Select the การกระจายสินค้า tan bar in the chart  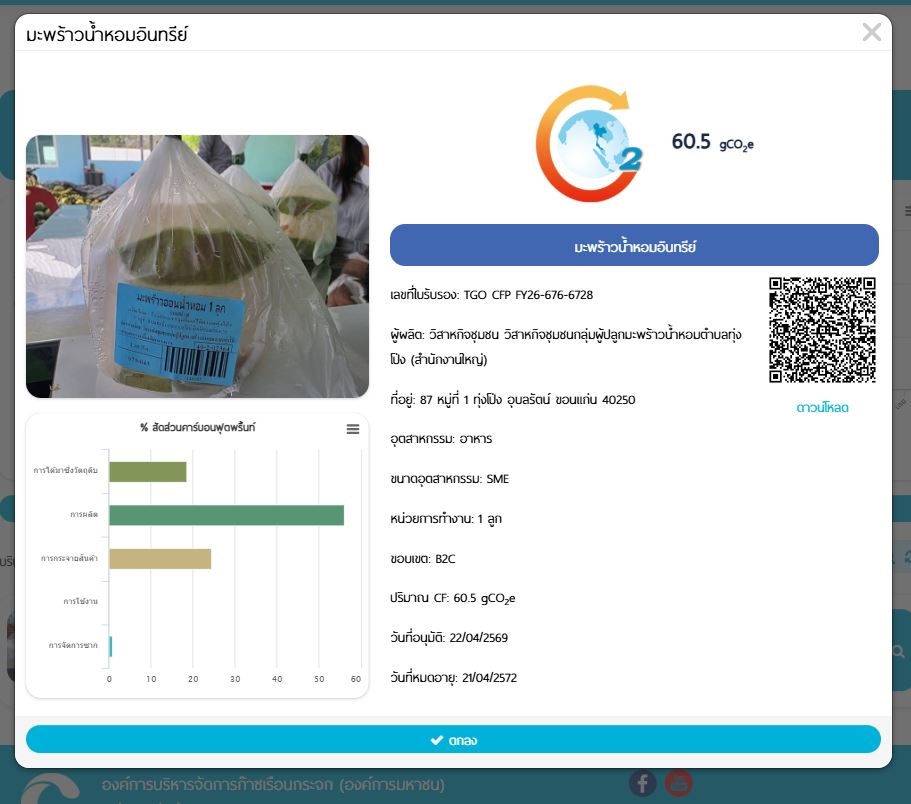coord(160,559)
